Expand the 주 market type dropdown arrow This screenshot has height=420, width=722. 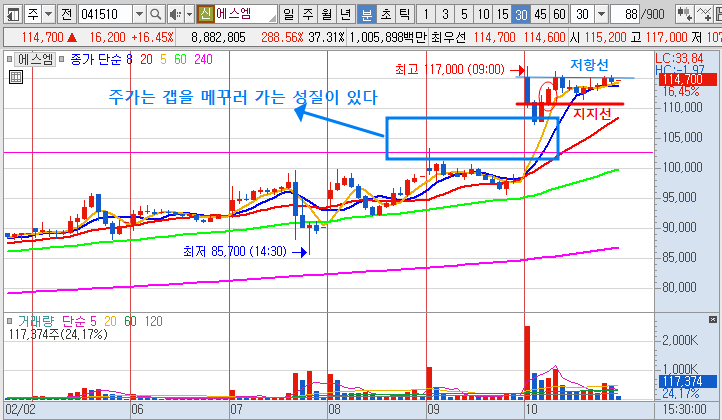pos(48,14)
